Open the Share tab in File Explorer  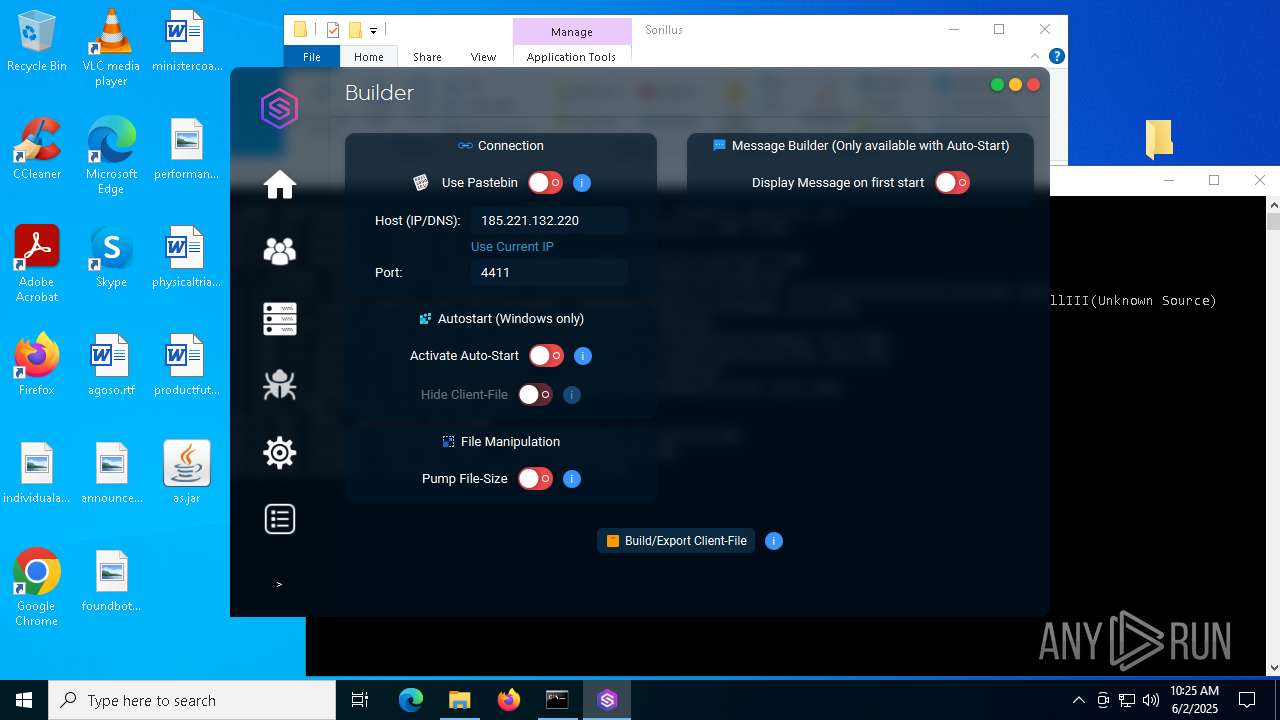point(427,57)
